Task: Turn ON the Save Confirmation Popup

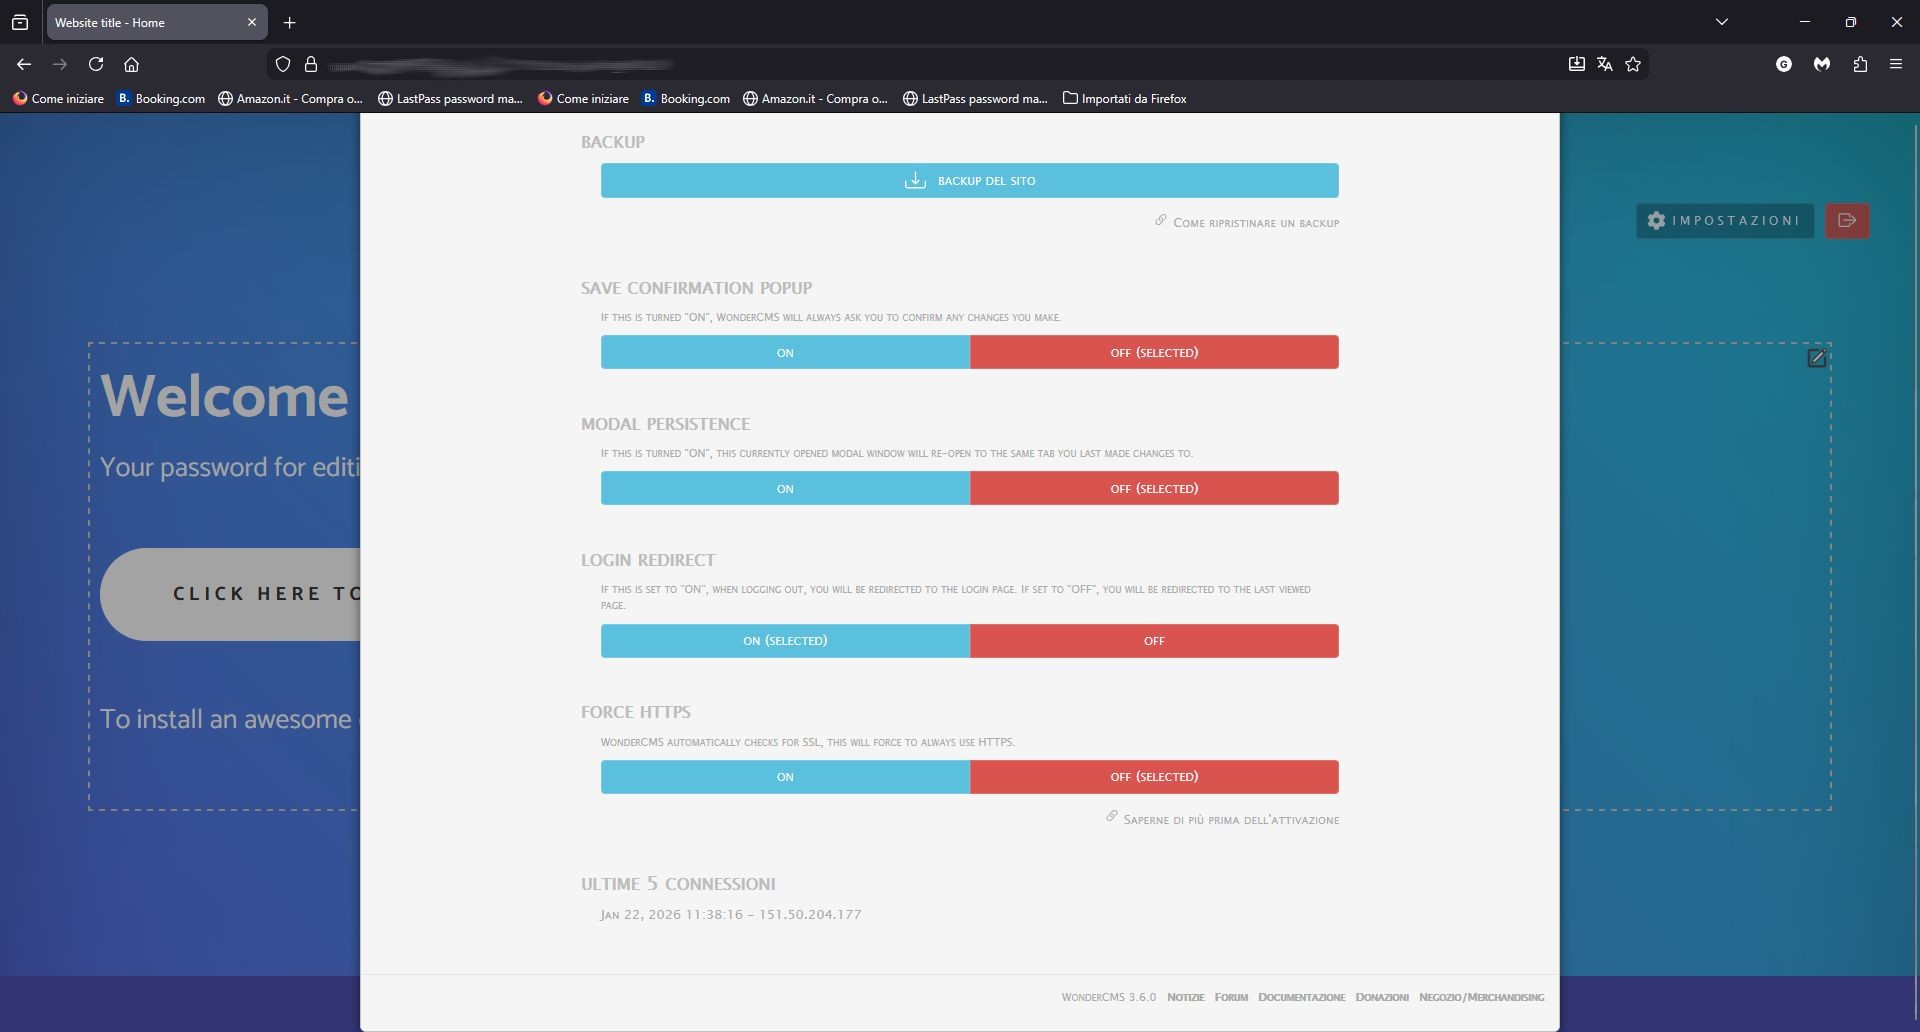Action: coord(785,353)
